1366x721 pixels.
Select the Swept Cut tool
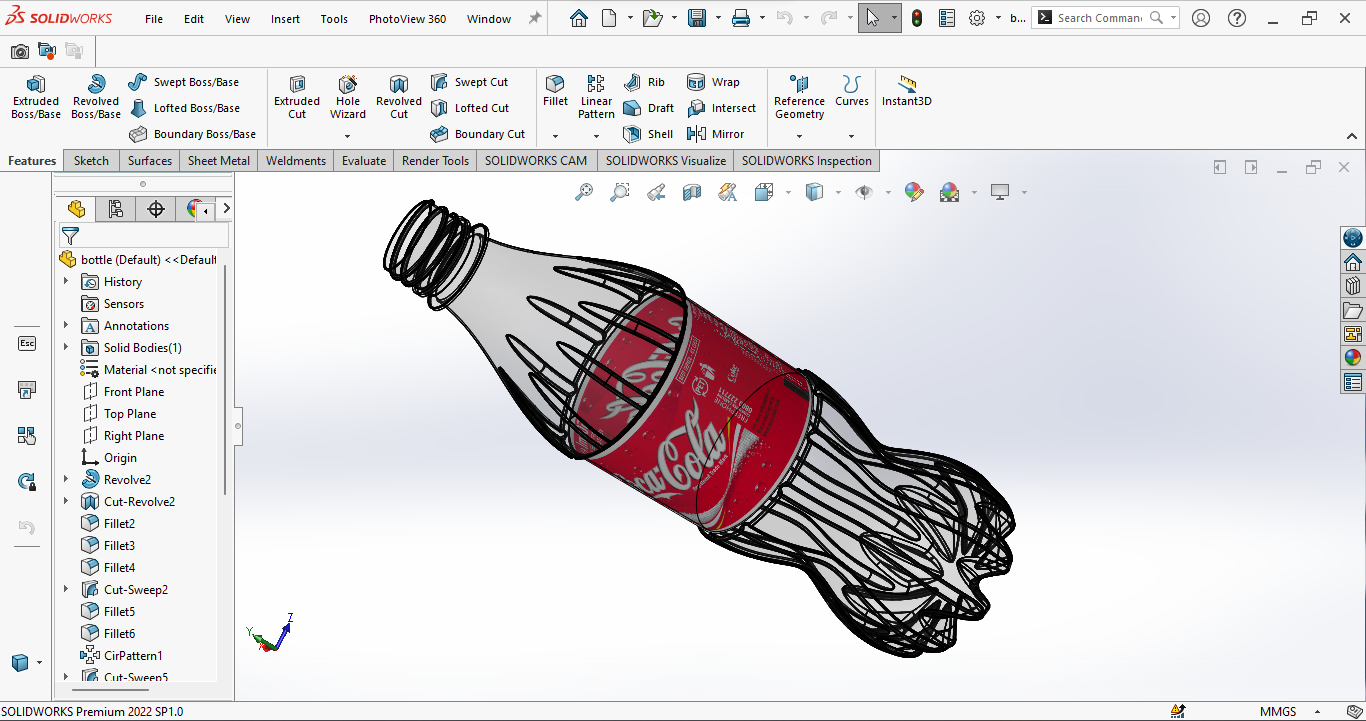[x=469, y=82]
